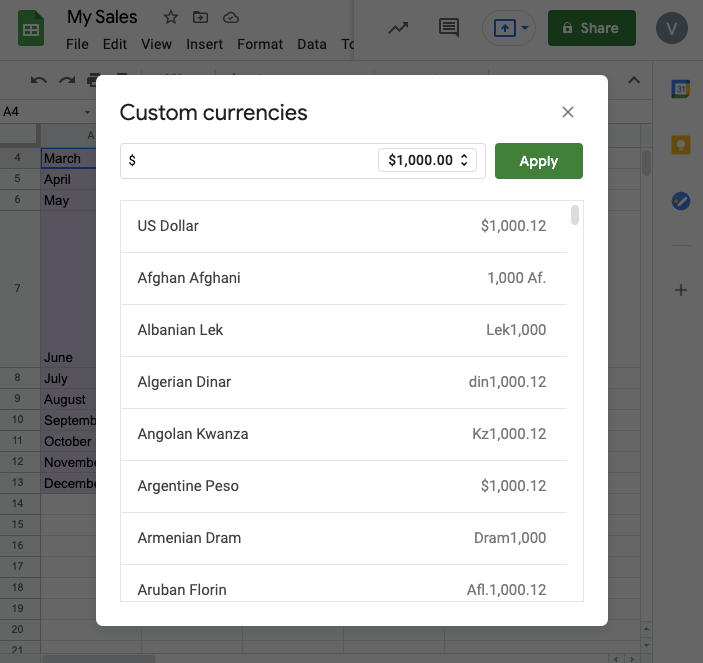
Task: Collapse the toolbar with the up chevron
Action: pos(634,80)
